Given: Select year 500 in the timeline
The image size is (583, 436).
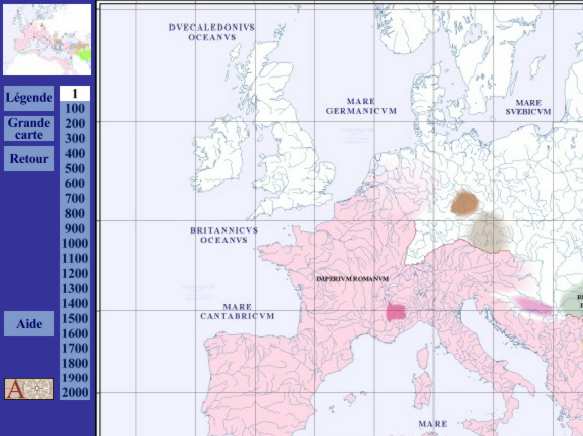Looking at the screenshot, I should coord(75,168).
